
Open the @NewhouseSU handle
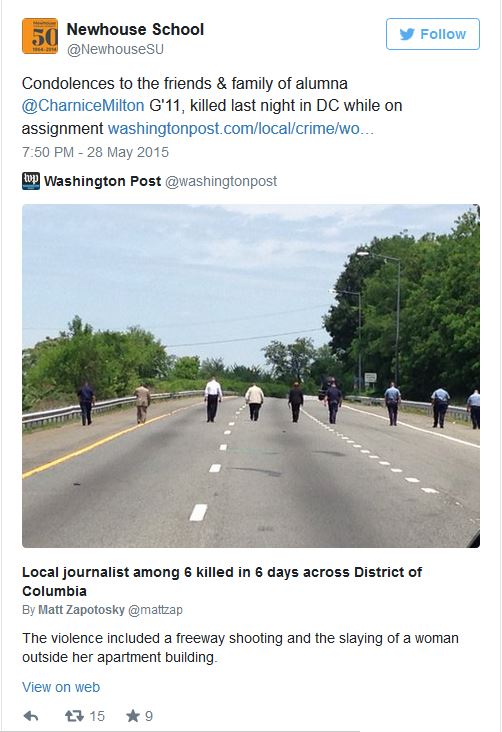[115, 49]
